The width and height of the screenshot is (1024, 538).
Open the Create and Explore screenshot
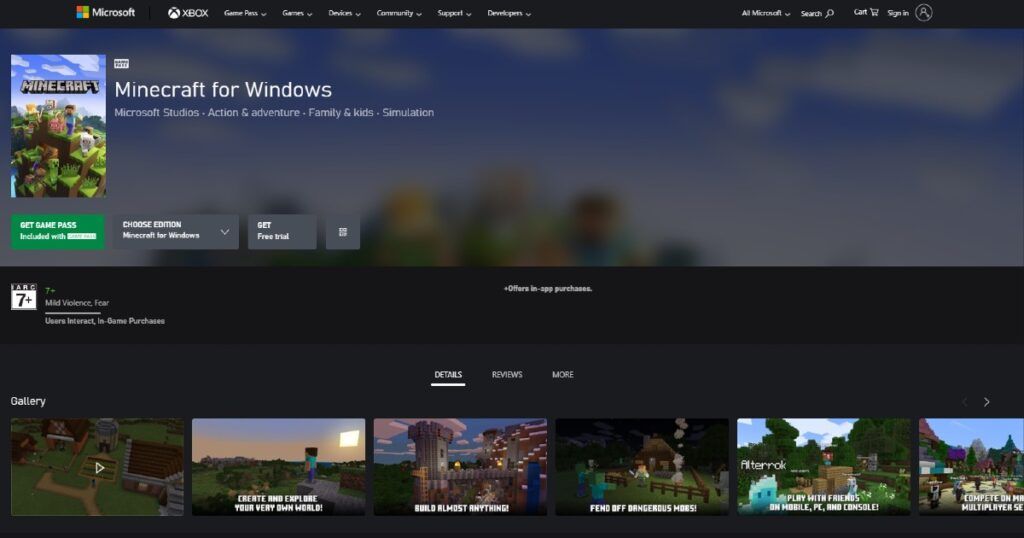click(x=279, y=467)
